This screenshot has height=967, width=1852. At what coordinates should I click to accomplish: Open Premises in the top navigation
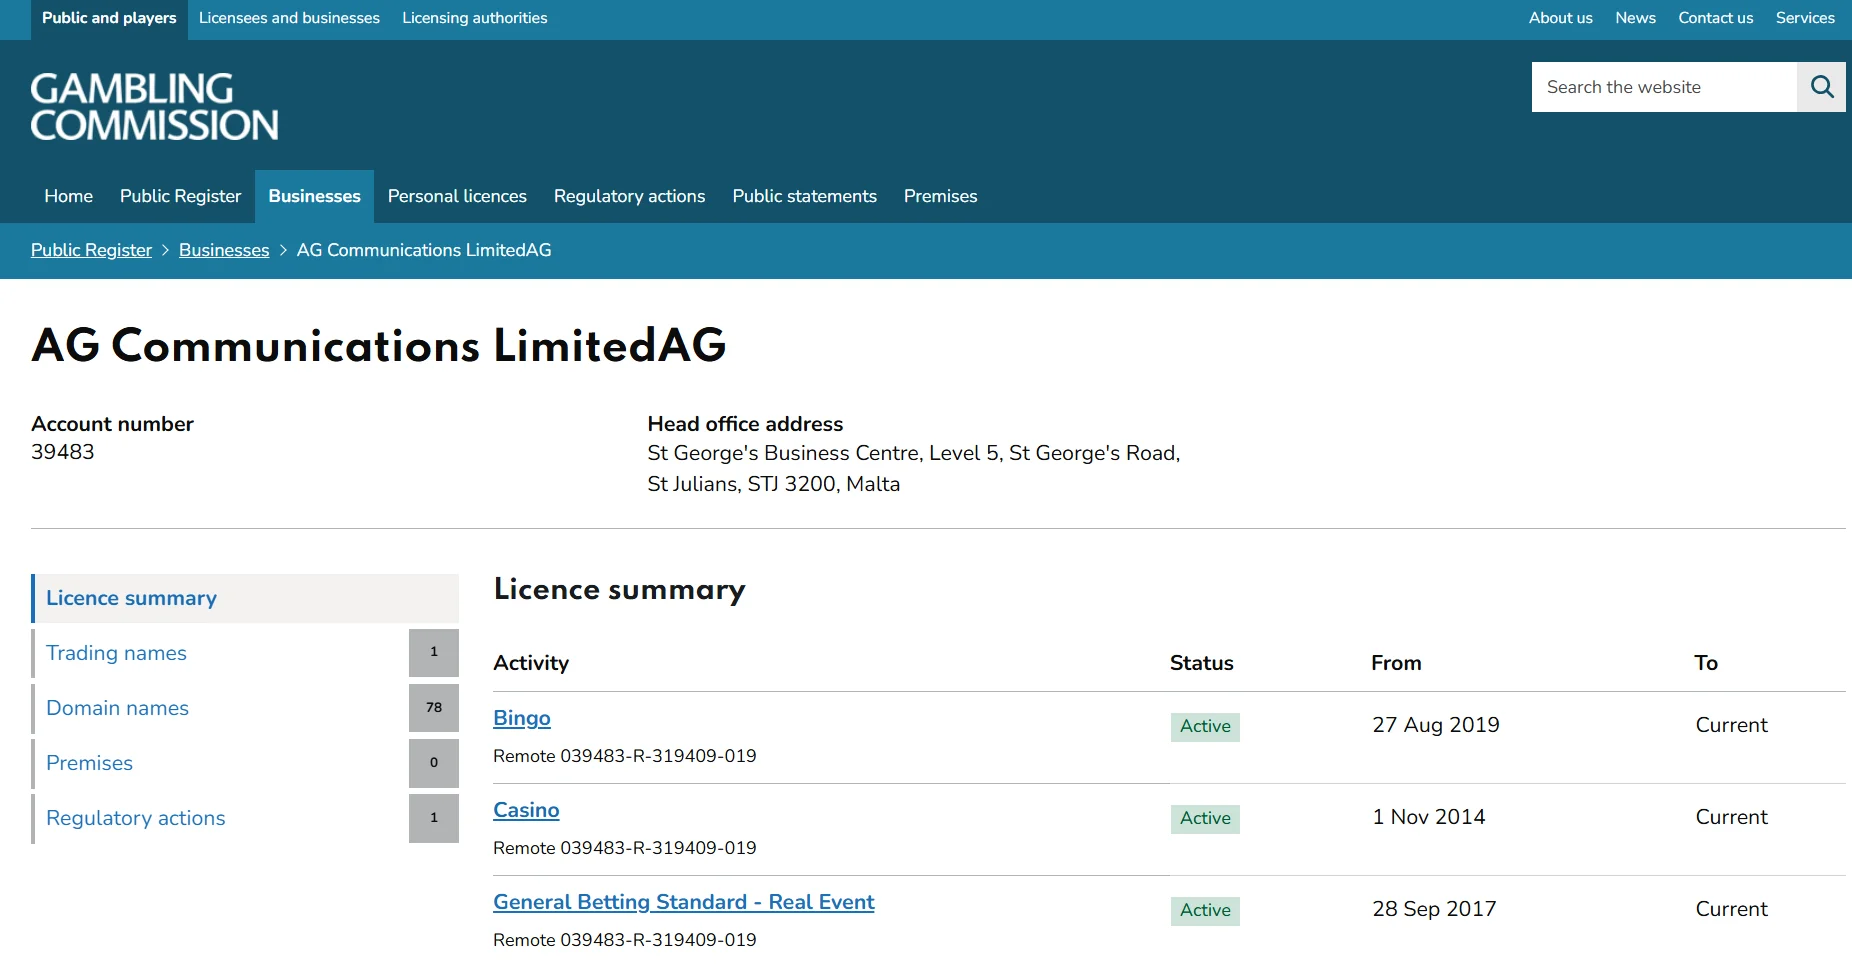(940, 196)
